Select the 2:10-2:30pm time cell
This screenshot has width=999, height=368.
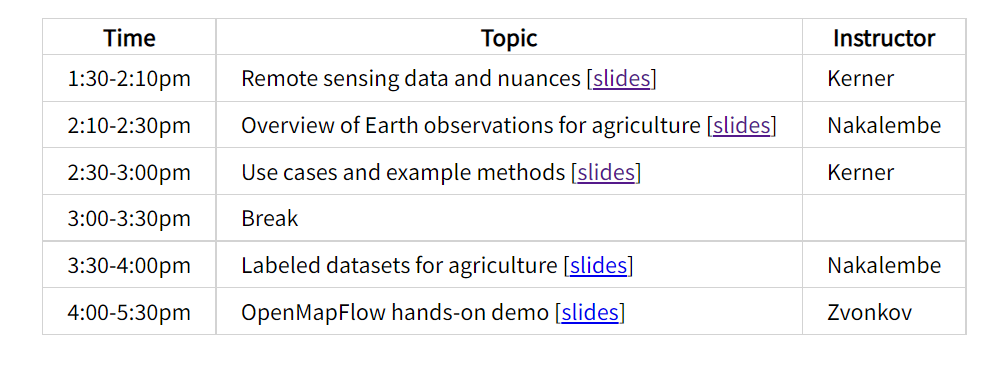pyautogui.click(x=129, y=125)
